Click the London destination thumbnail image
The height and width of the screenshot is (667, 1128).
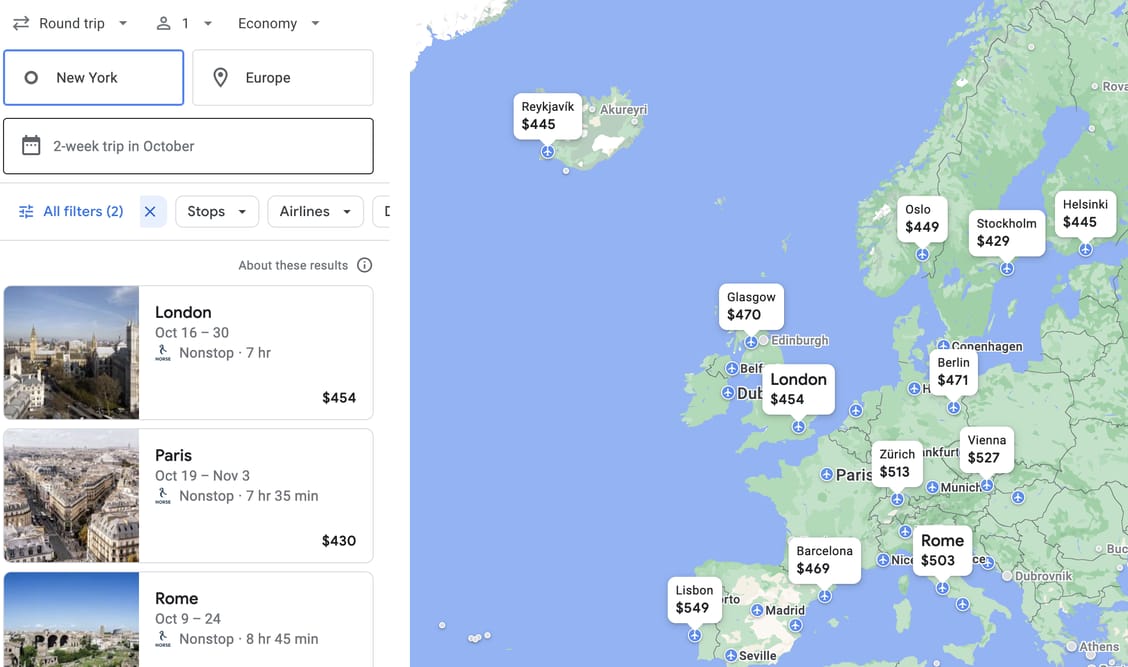[71, 352]
